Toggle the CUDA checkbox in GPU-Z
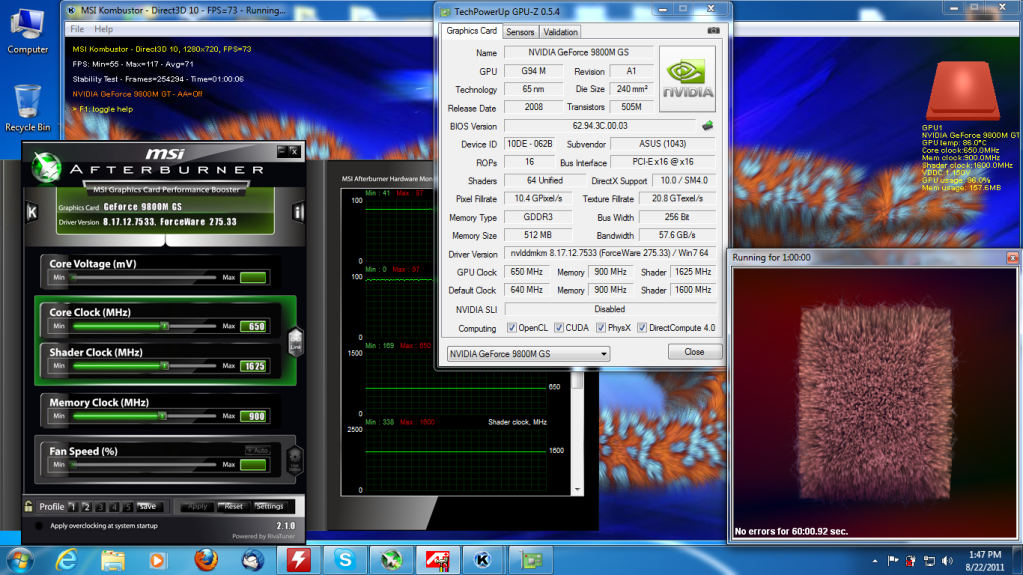Image resolution: width=1023 pixels, height=575 pixels. [558, 328]
